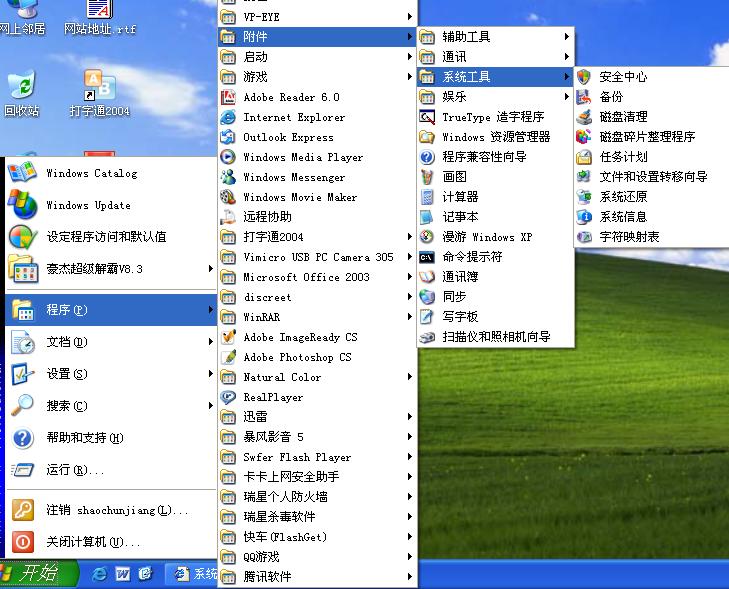
Task: Launch Outlook Express icon
Action: (228, 137)
